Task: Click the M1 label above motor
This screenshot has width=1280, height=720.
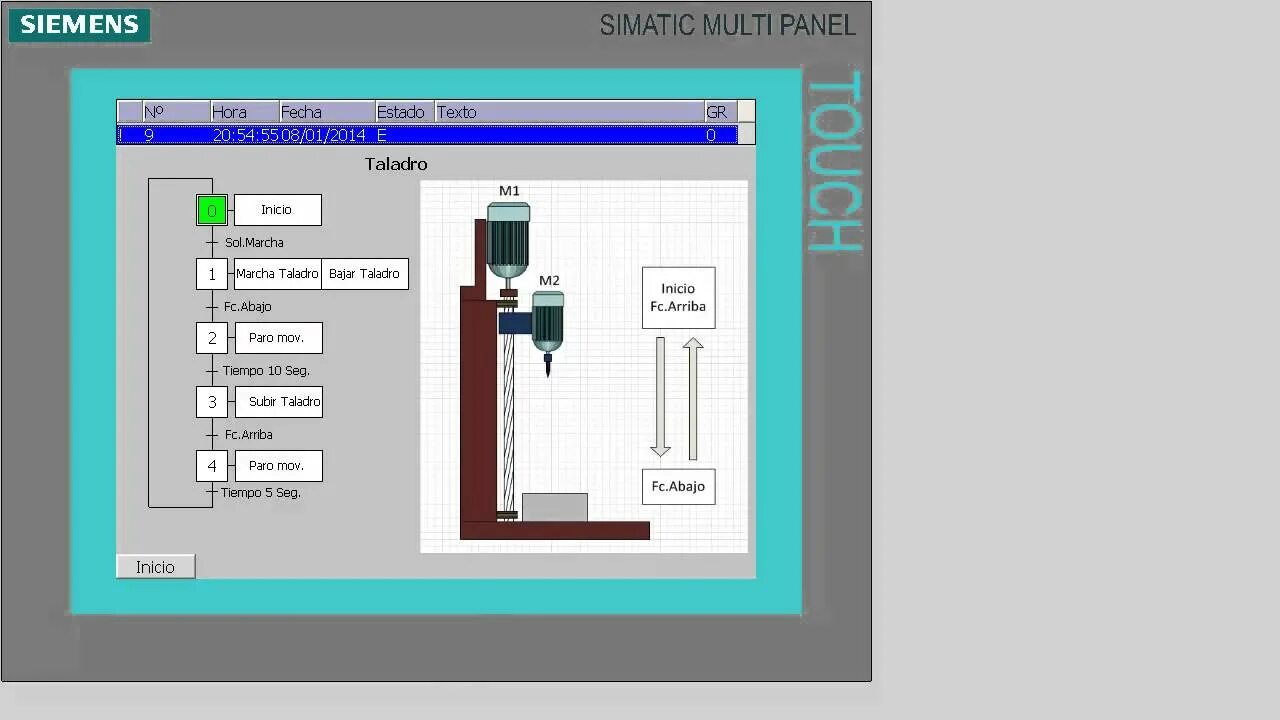Action: coord(509,191)
